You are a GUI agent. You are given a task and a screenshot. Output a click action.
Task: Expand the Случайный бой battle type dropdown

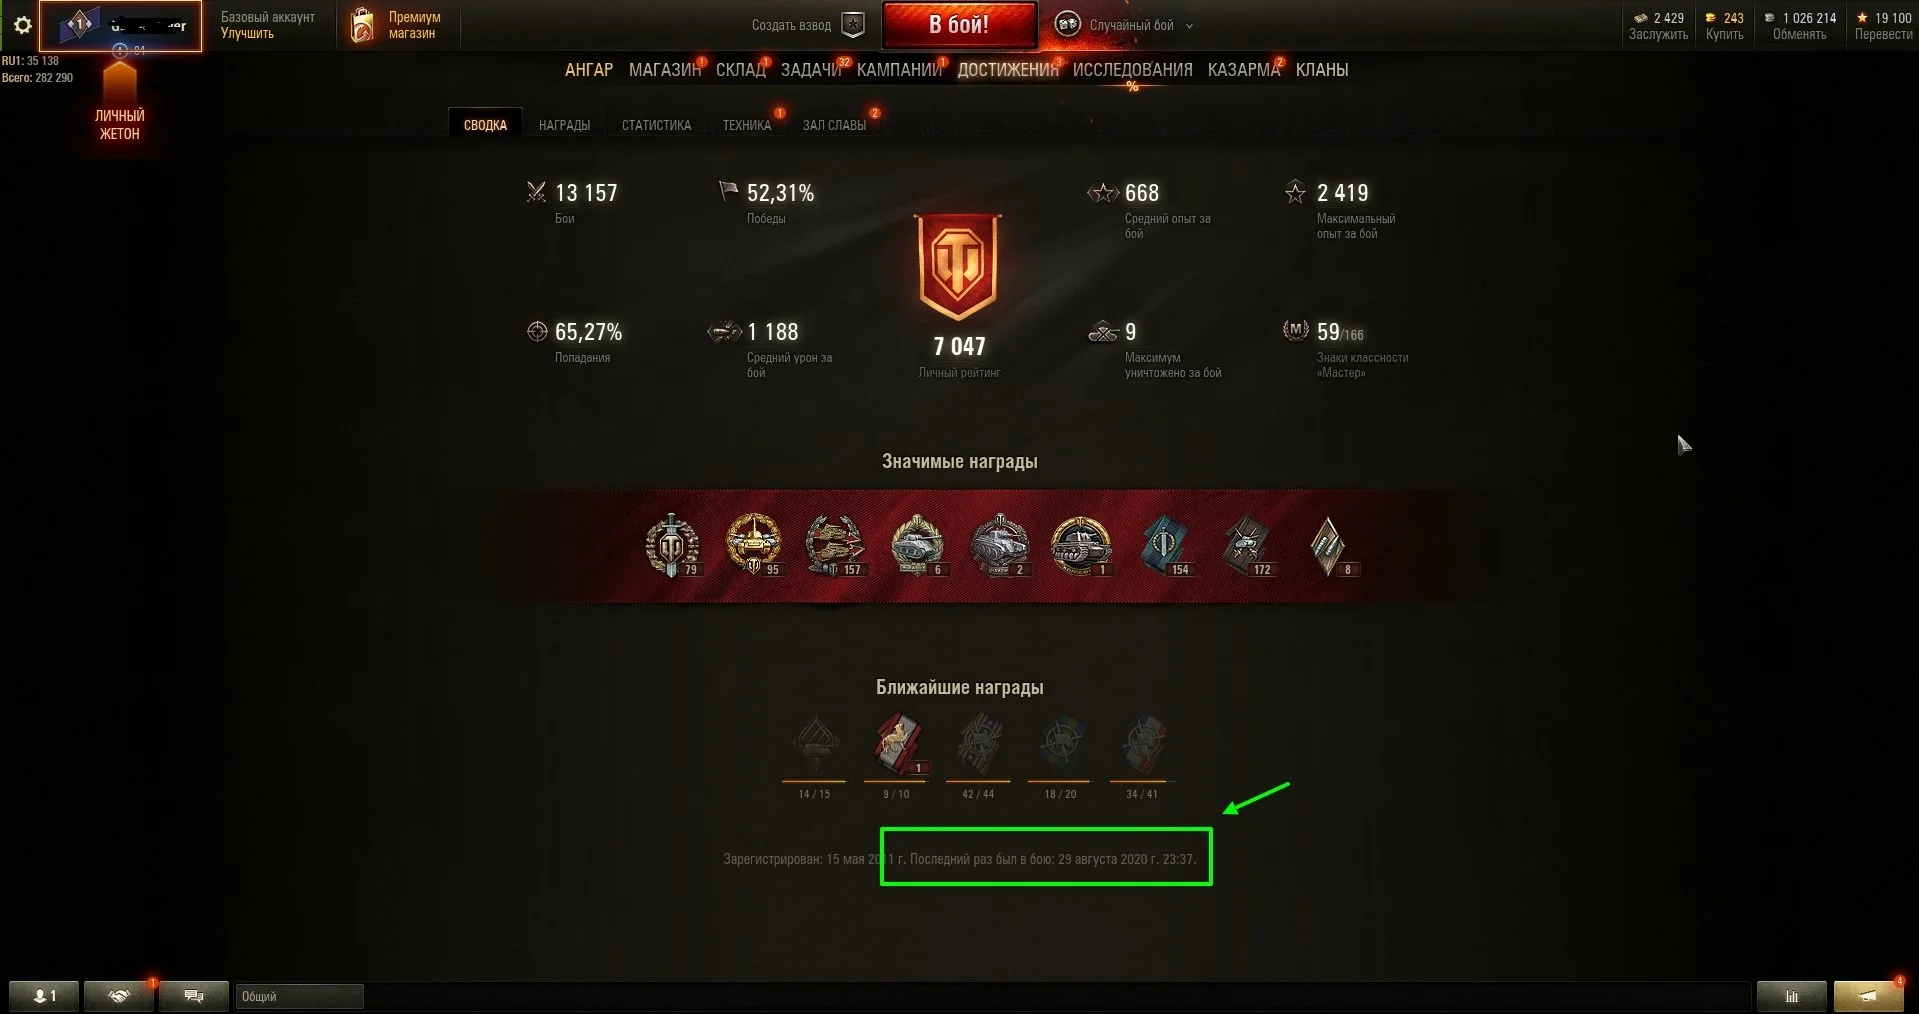[1189, 26]
